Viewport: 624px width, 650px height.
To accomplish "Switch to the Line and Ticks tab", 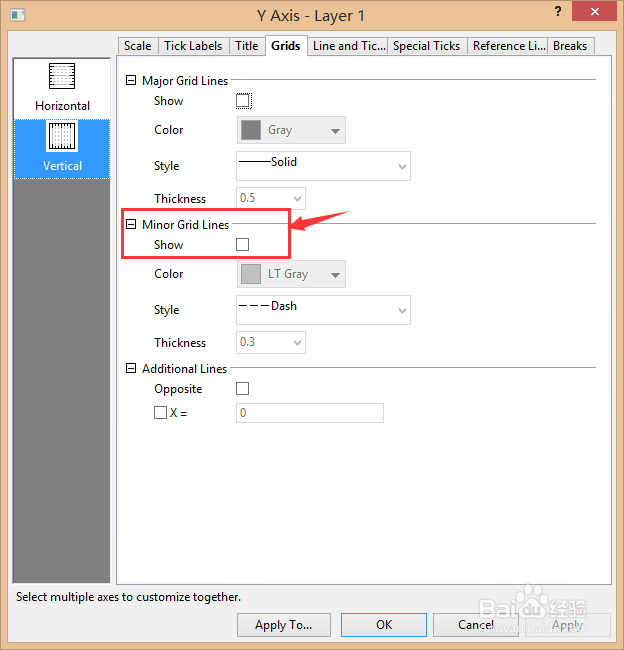I will (348, 46).
